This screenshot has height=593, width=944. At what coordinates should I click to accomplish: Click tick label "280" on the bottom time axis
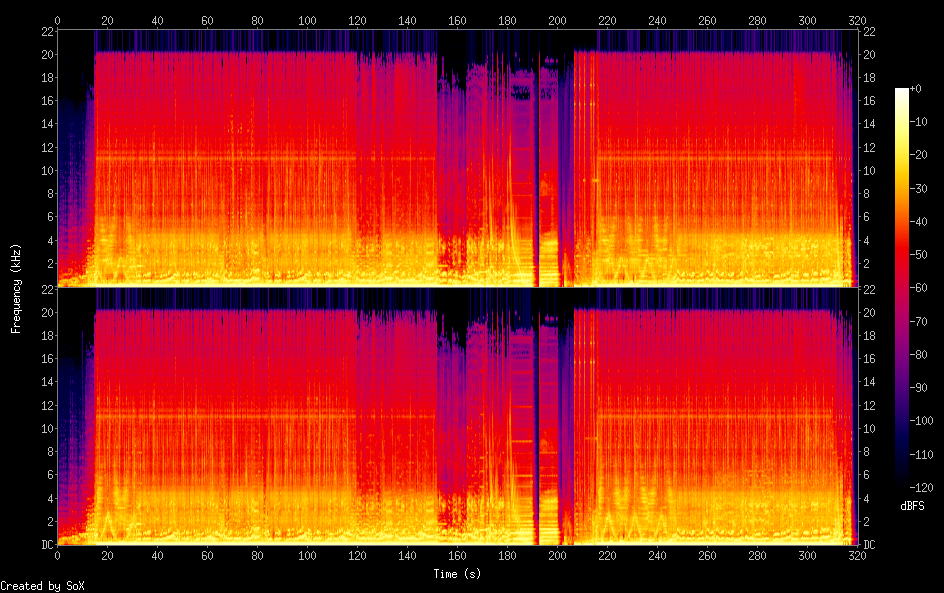[x=757, y=555]
